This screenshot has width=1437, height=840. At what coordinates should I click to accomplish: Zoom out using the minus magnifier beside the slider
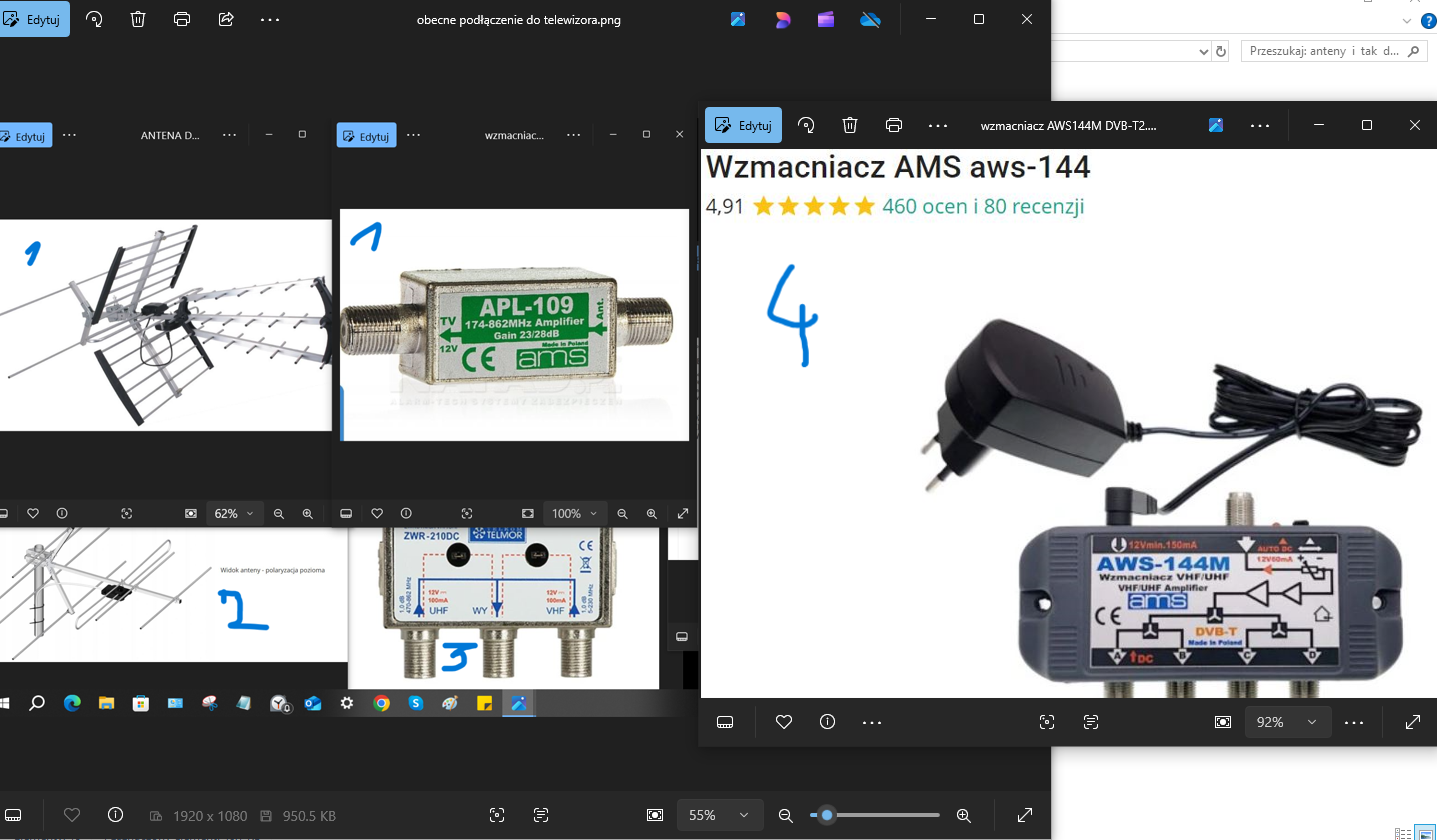(786, 815)
